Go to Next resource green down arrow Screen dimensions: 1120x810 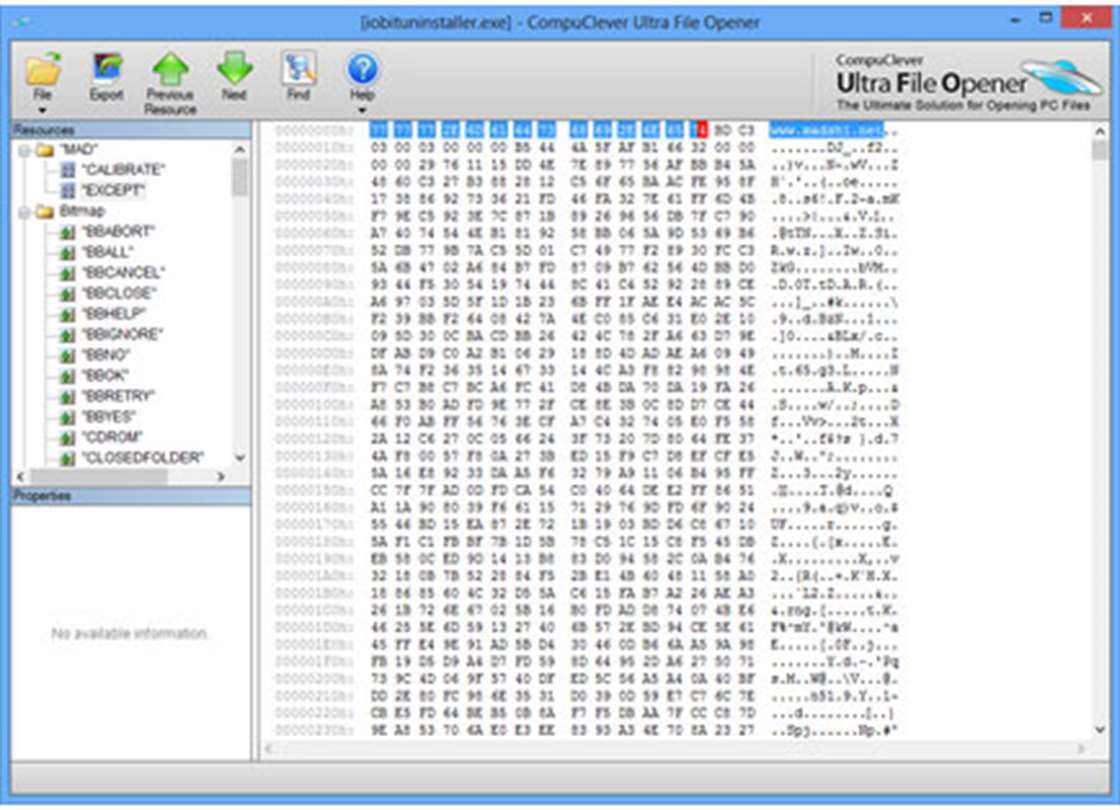pos(234,69)
